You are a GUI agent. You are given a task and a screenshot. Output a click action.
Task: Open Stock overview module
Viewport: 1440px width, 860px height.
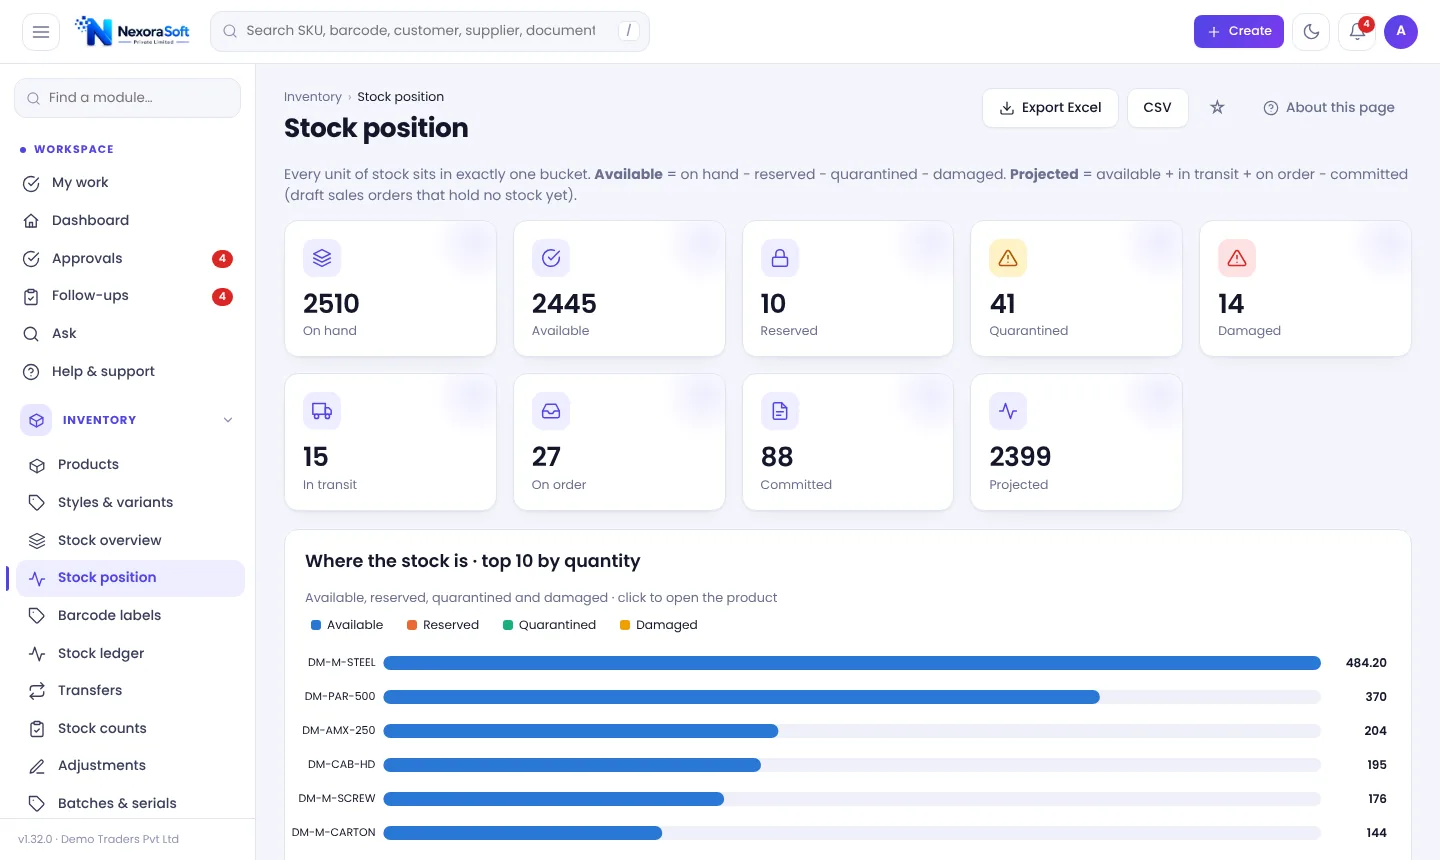tap(130, 540)
